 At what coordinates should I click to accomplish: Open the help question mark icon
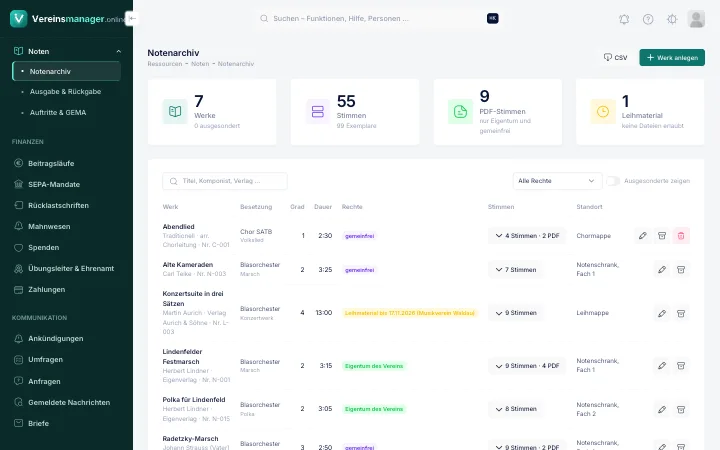(x=648, y=19)
